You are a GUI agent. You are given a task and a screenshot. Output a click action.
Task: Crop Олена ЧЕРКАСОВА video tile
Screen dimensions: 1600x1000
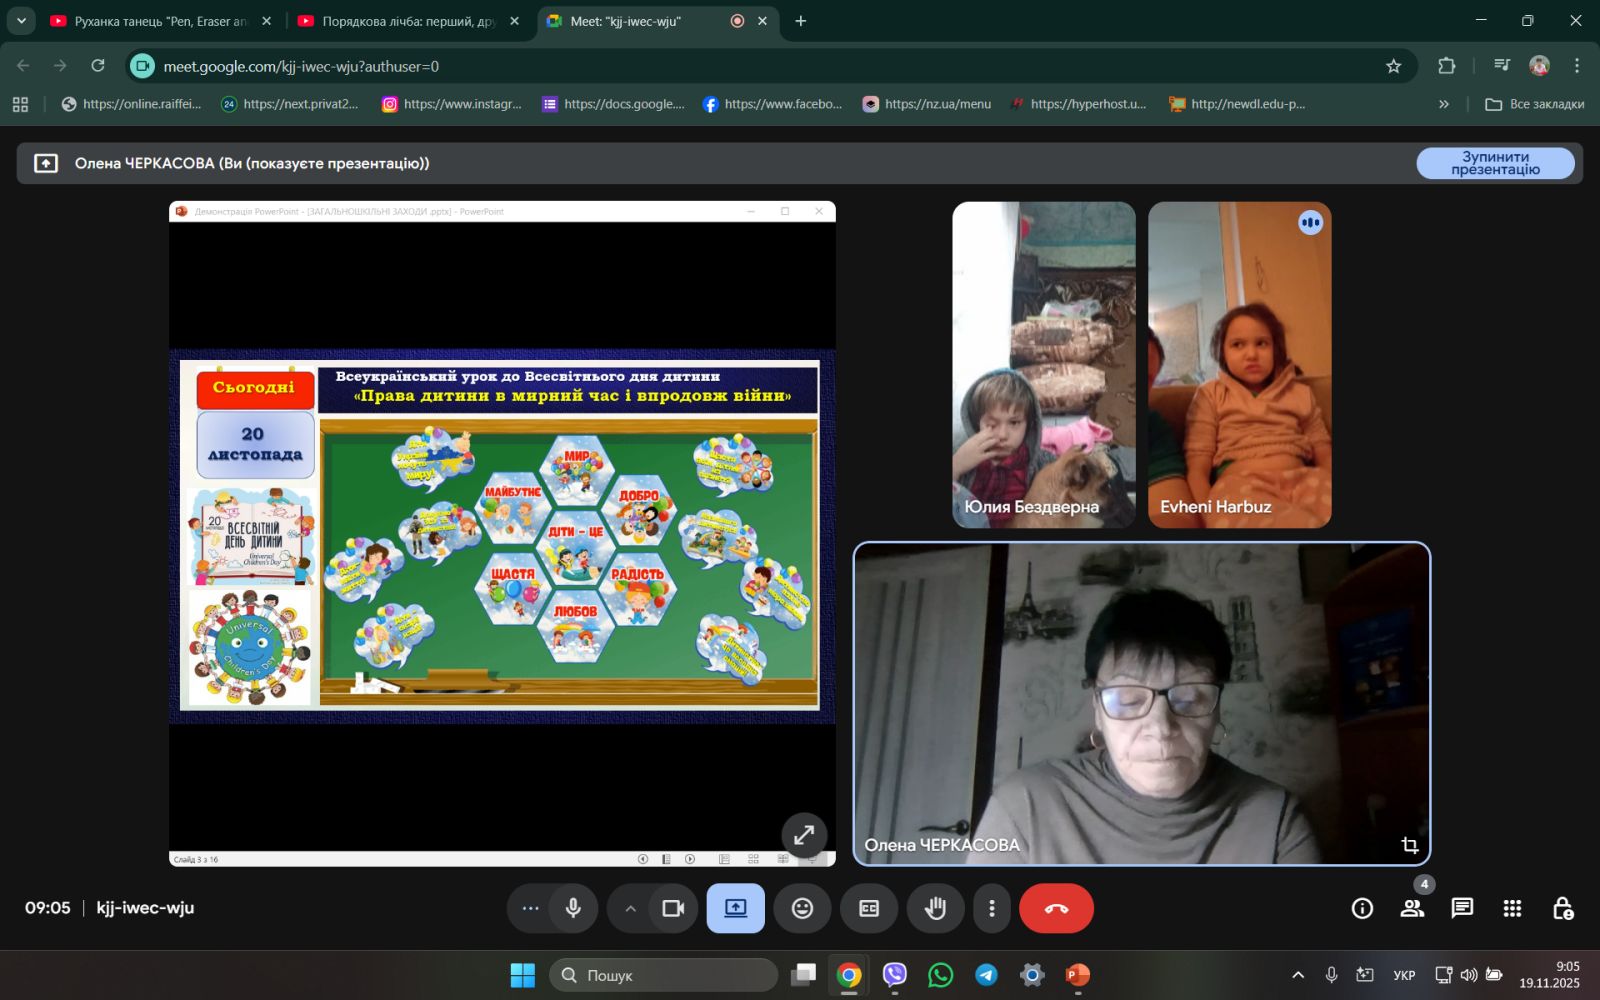click(x=1410, y=846)
